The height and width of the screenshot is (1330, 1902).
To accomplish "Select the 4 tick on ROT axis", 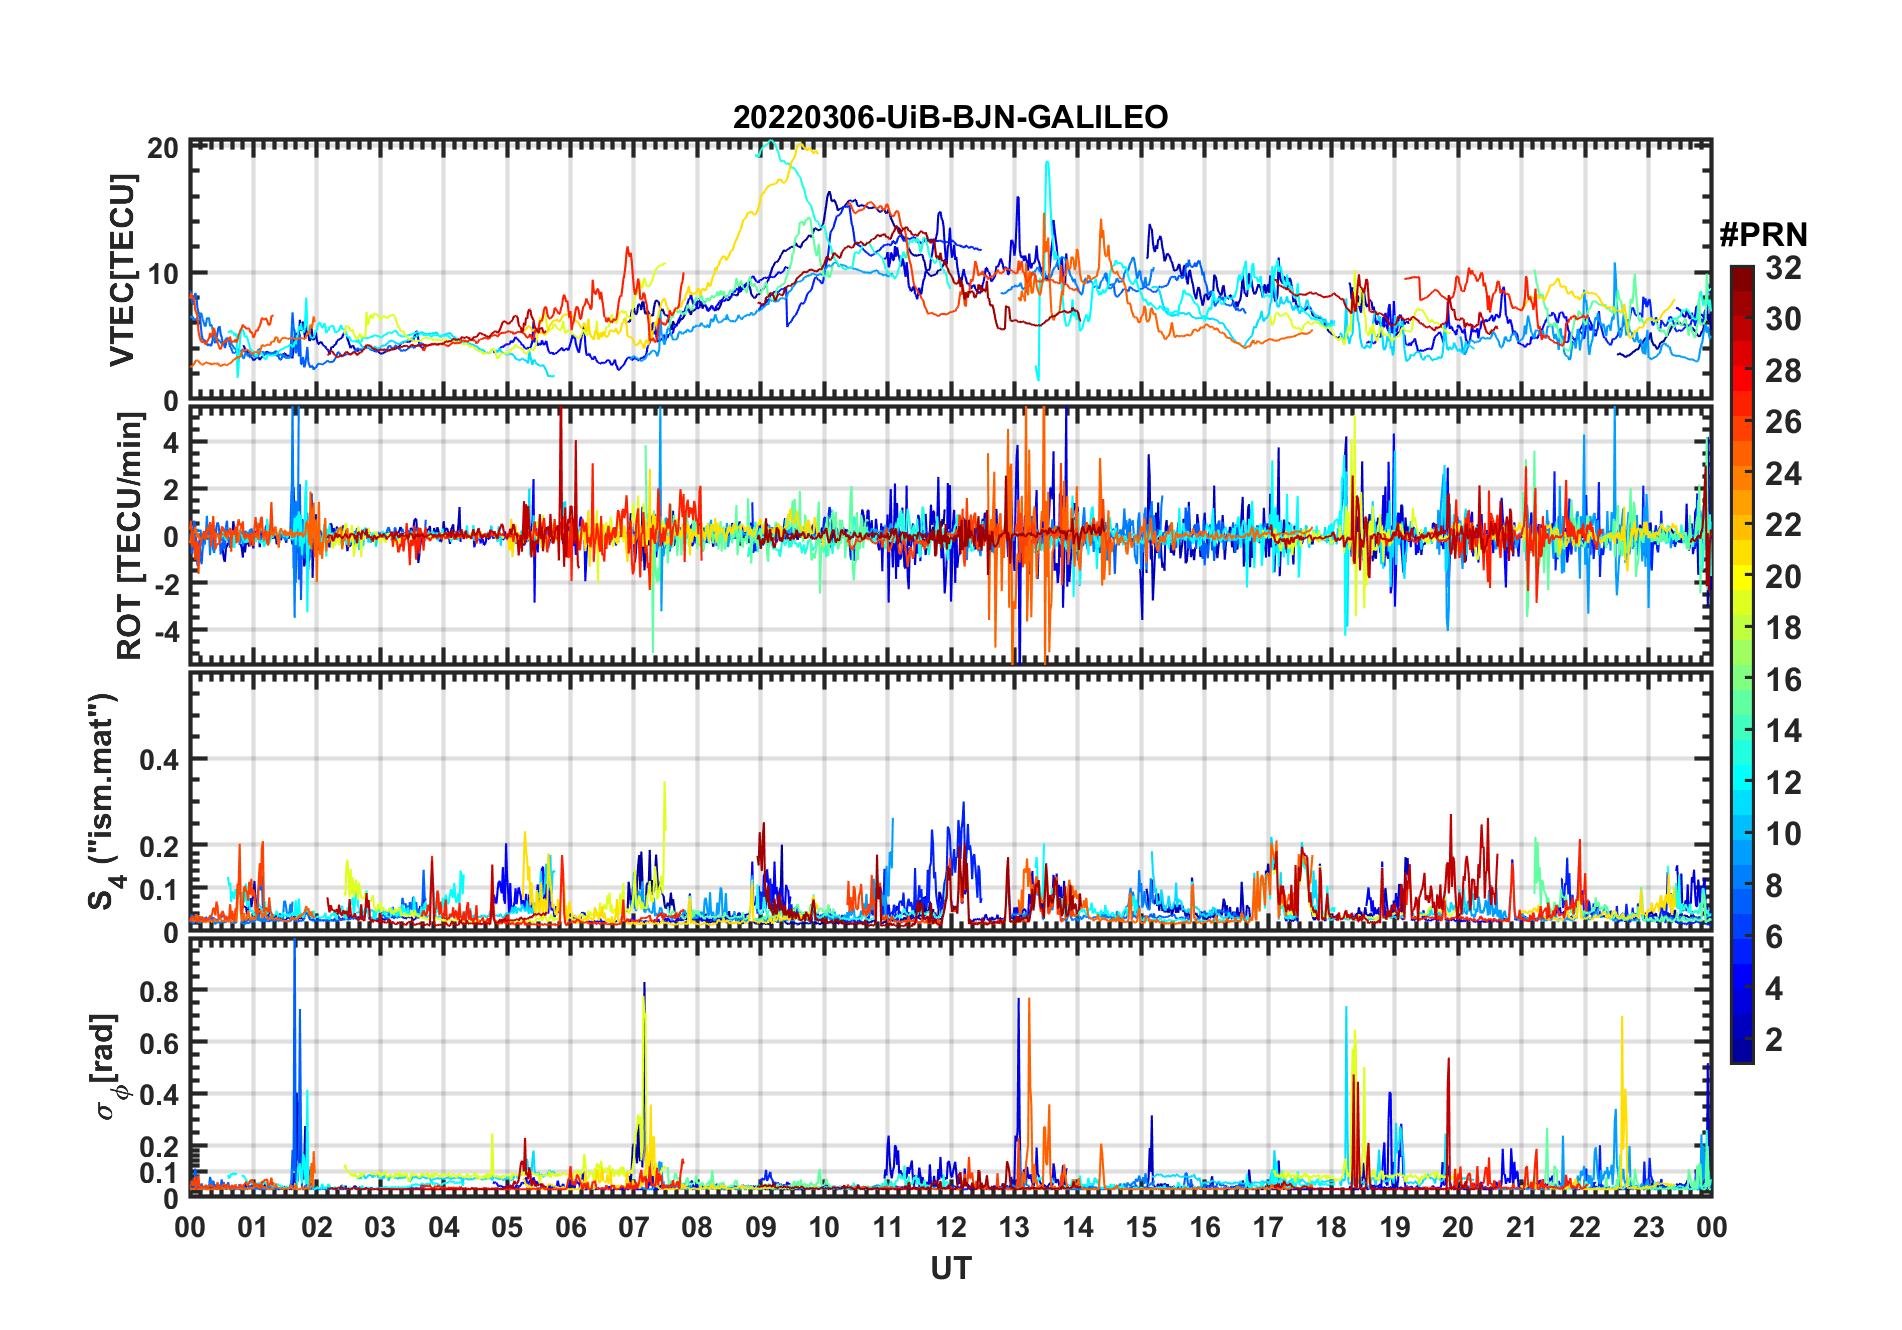I will pos(171,442).
